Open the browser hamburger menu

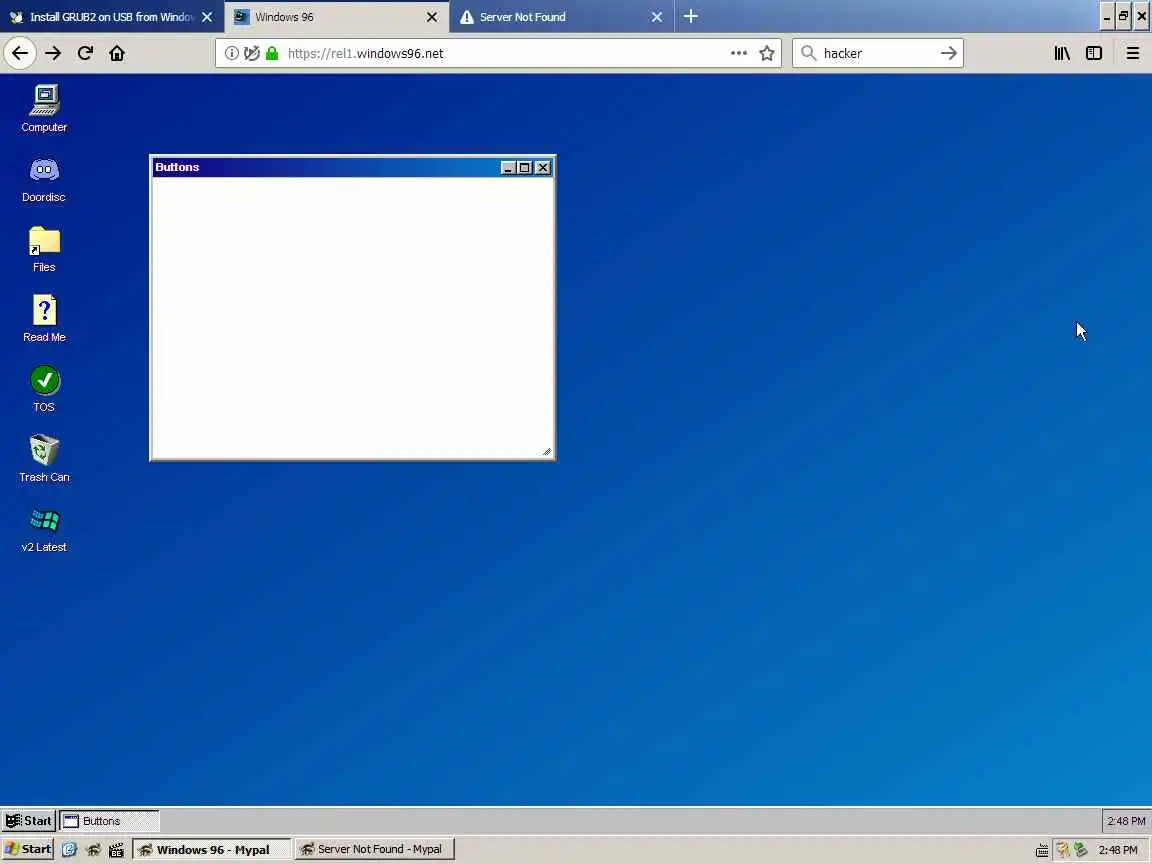[x=1133, y=53]
